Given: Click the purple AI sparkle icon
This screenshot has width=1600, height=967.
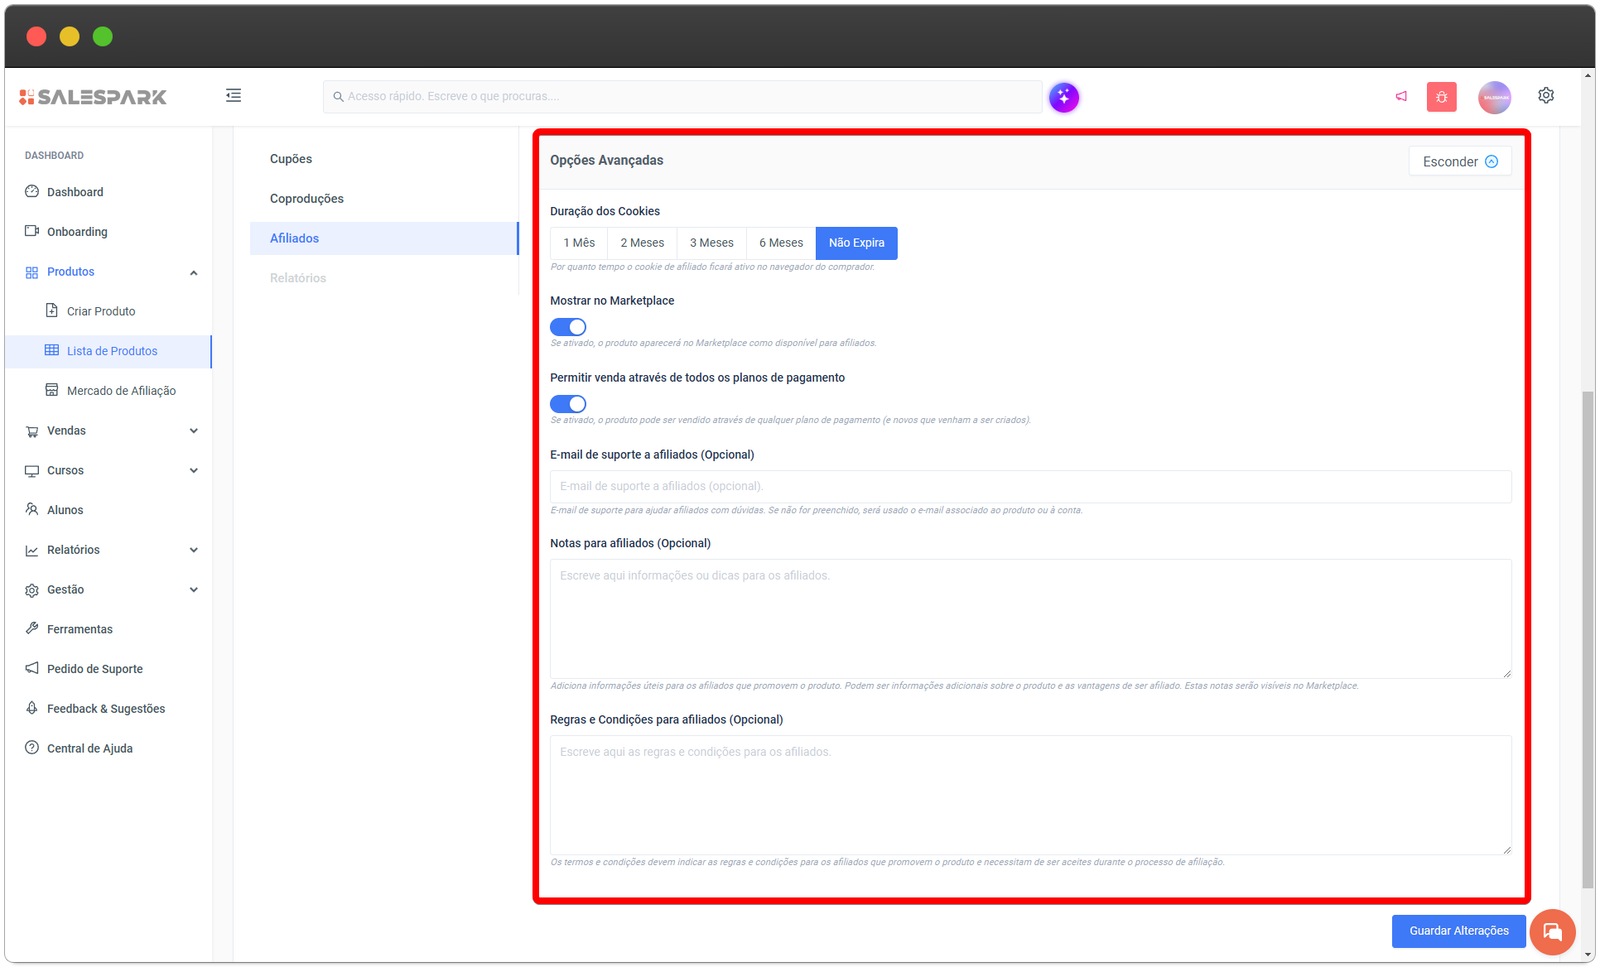Looking at the screenshot, I should [1064, 97].
